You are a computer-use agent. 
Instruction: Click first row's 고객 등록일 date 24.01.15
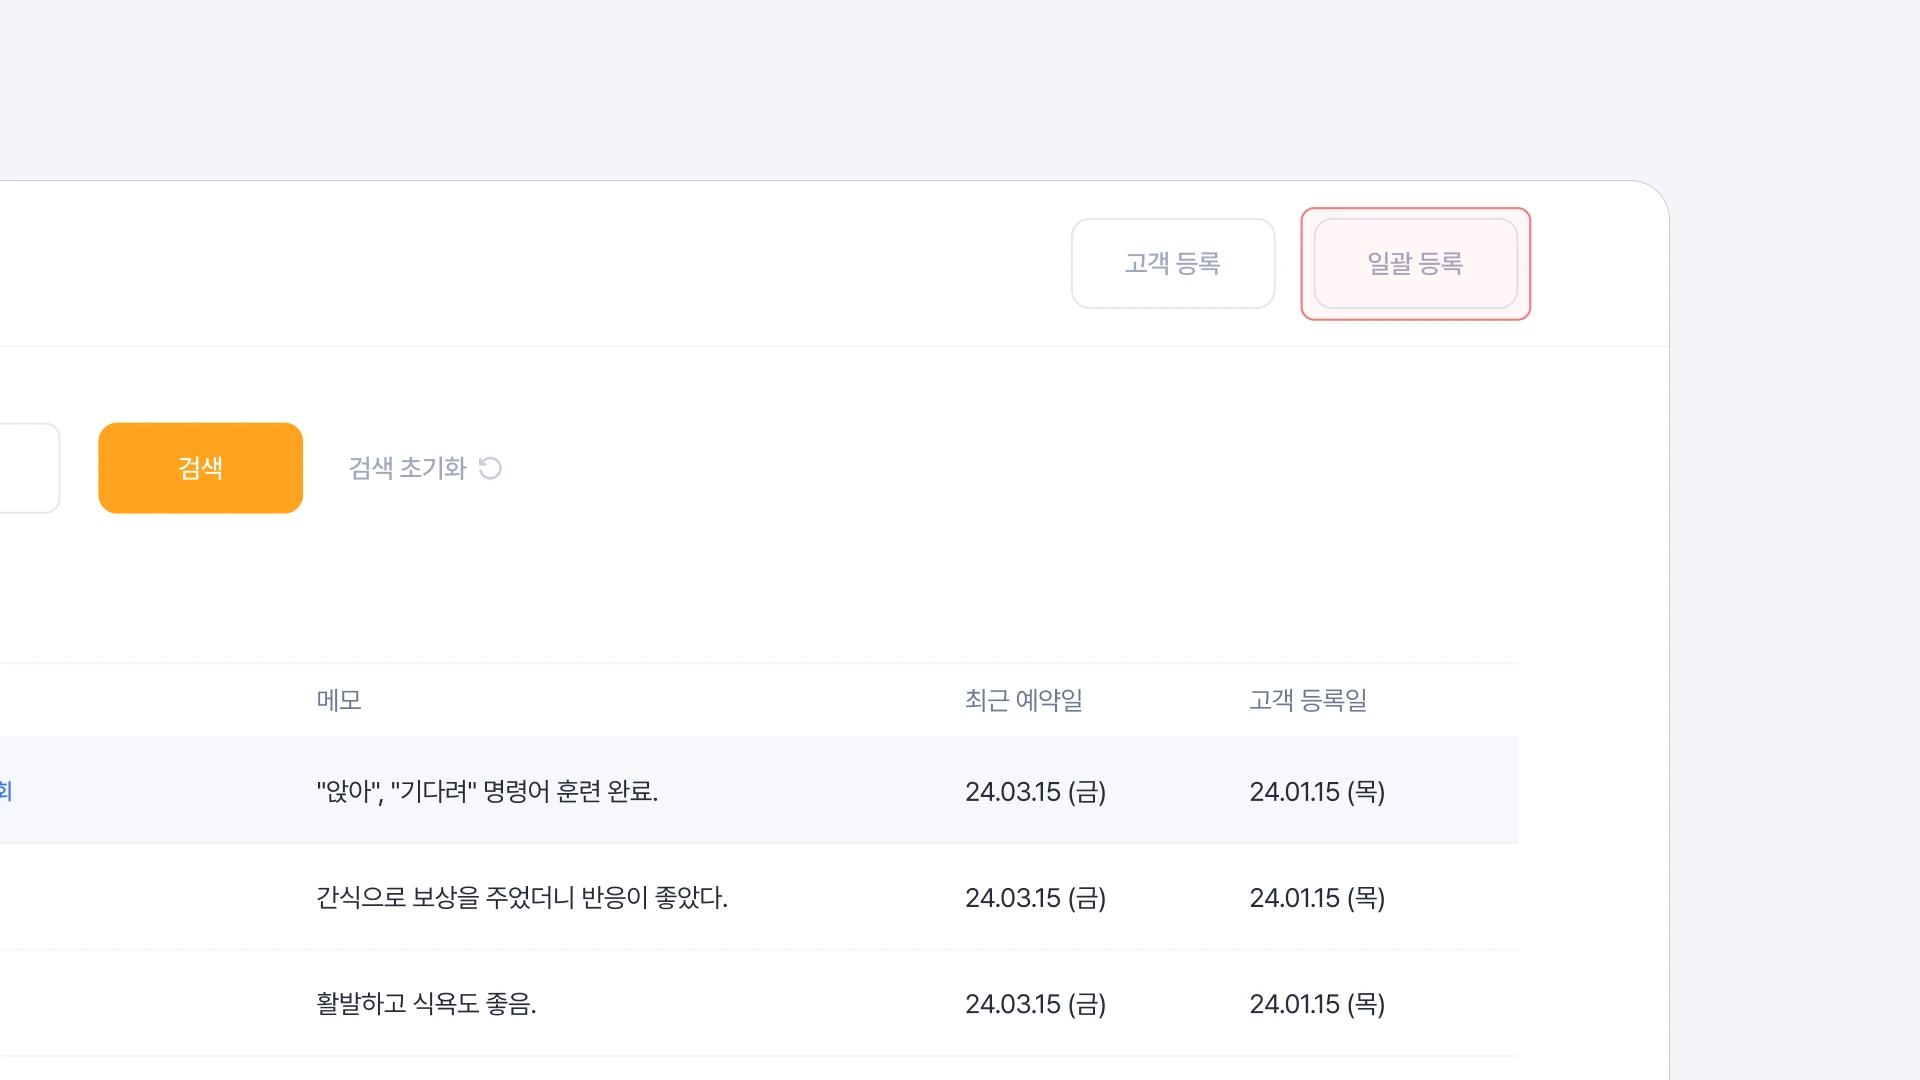click(1317, 792)
